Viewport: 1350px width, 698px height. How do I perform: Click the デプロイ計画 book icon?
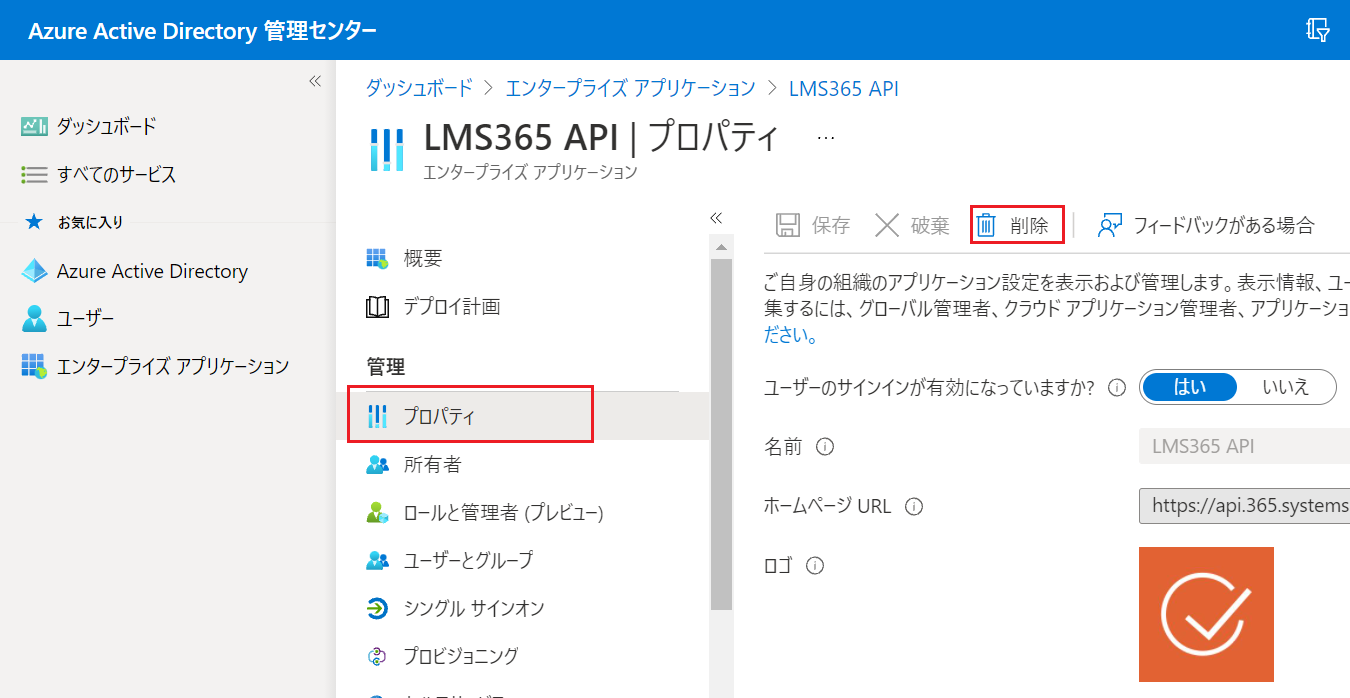[377, 307]
